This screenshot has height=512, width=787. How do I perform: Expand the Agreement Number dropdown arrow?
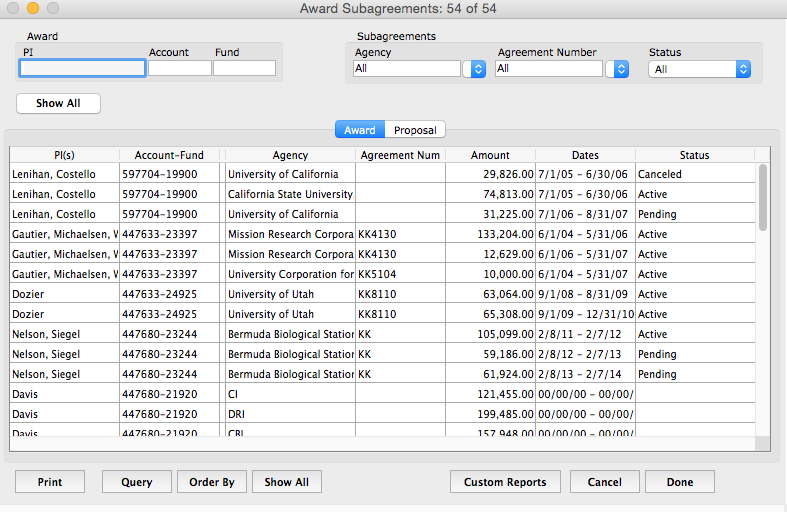point(621,69)
